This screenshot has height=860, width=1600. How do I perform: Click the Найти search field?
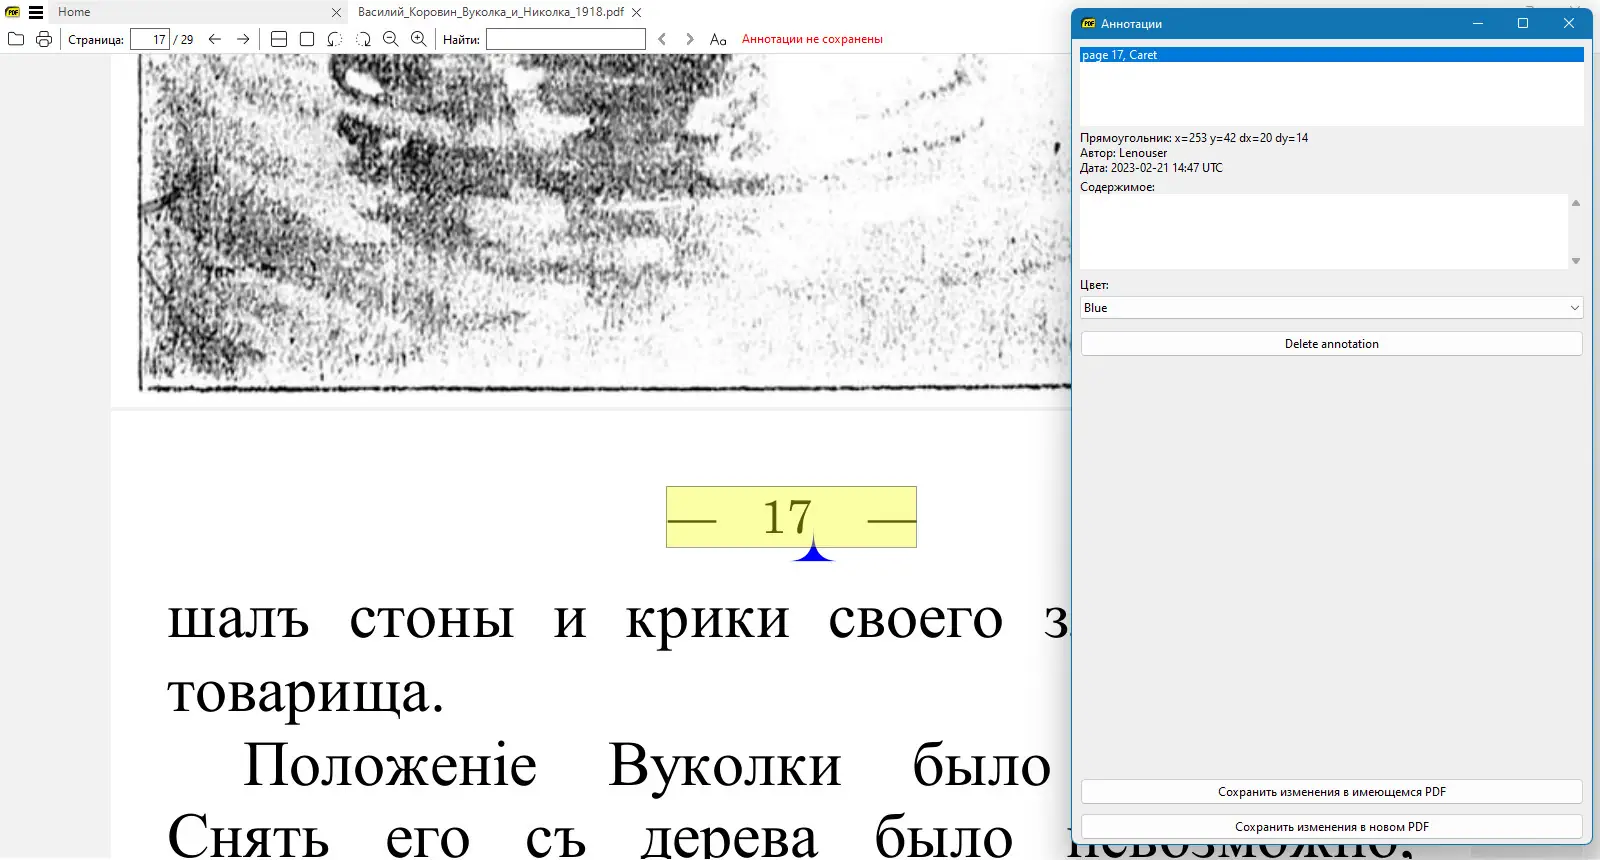pyautogui.click(x=566, y=39)
